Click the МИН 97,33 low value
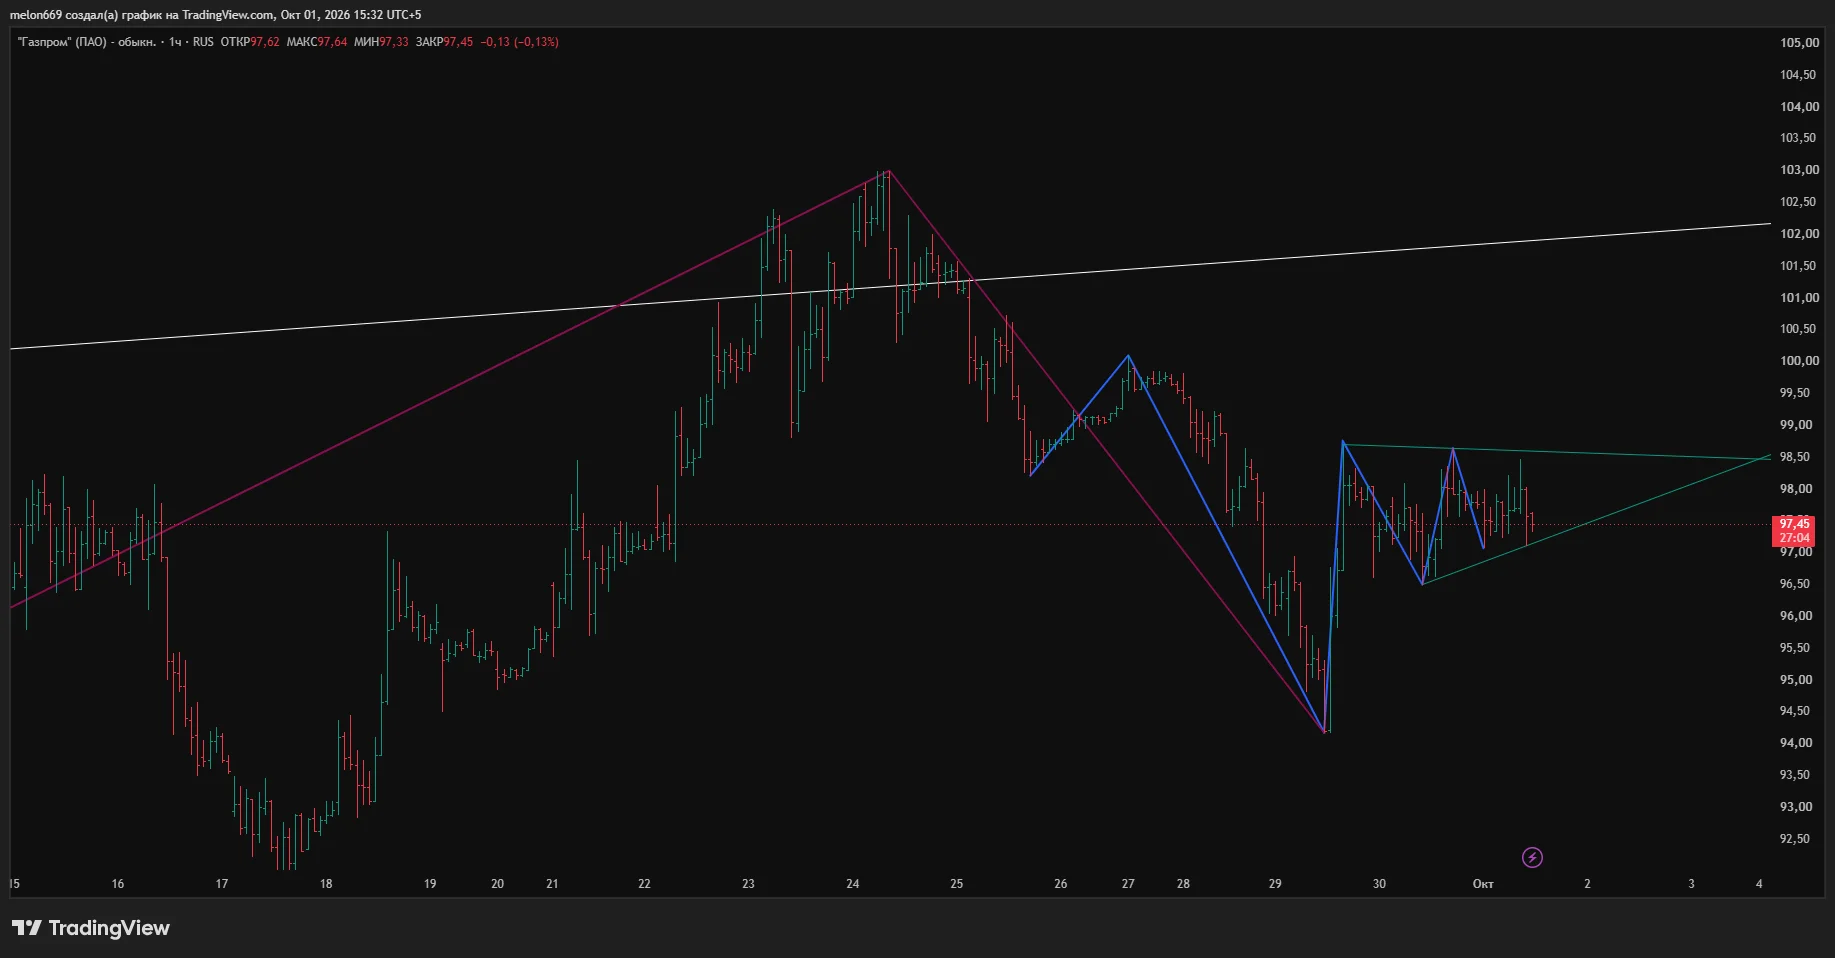Image resolution: width=1835 pixels, height=958 pixels. click(x=381, y=42)
